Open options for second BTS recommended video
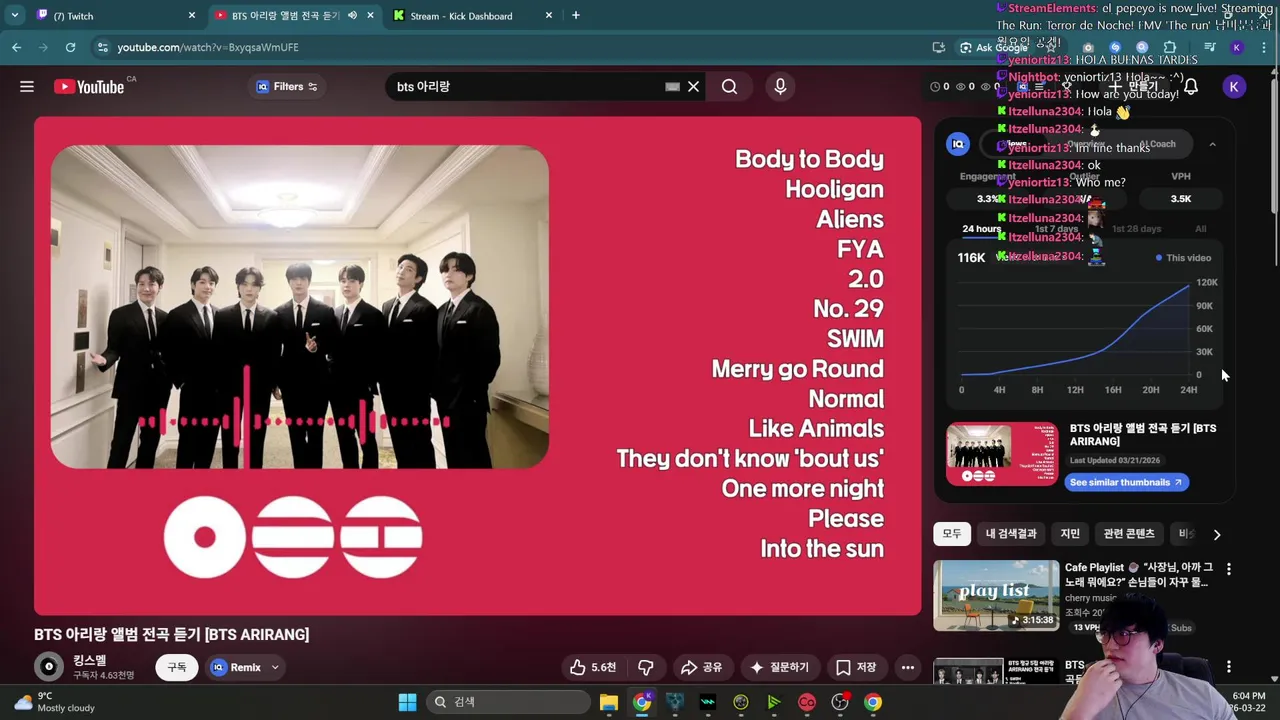 1229,666
